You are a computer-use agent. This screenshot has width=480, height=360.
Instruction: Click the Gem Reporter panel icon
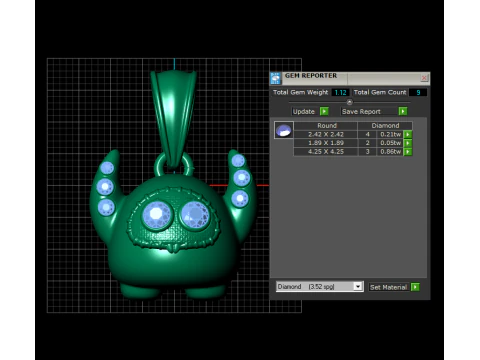pyautogui.click(x=275, y=78)
